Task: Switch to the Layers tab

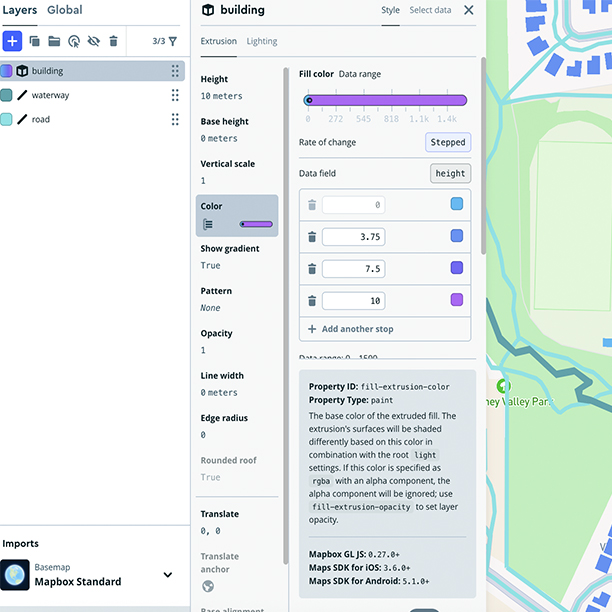Action: pyautogui.click(x=20, y=10)
